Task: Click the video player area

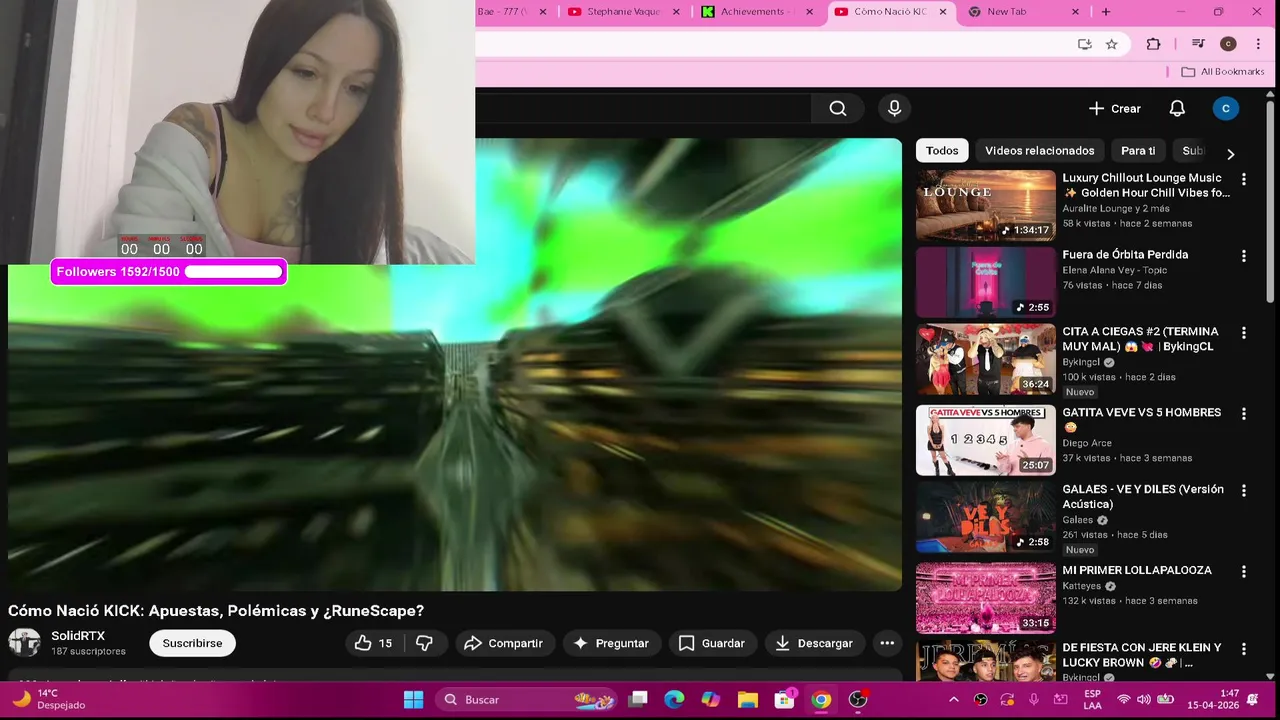Action: [x=455, y=364]
